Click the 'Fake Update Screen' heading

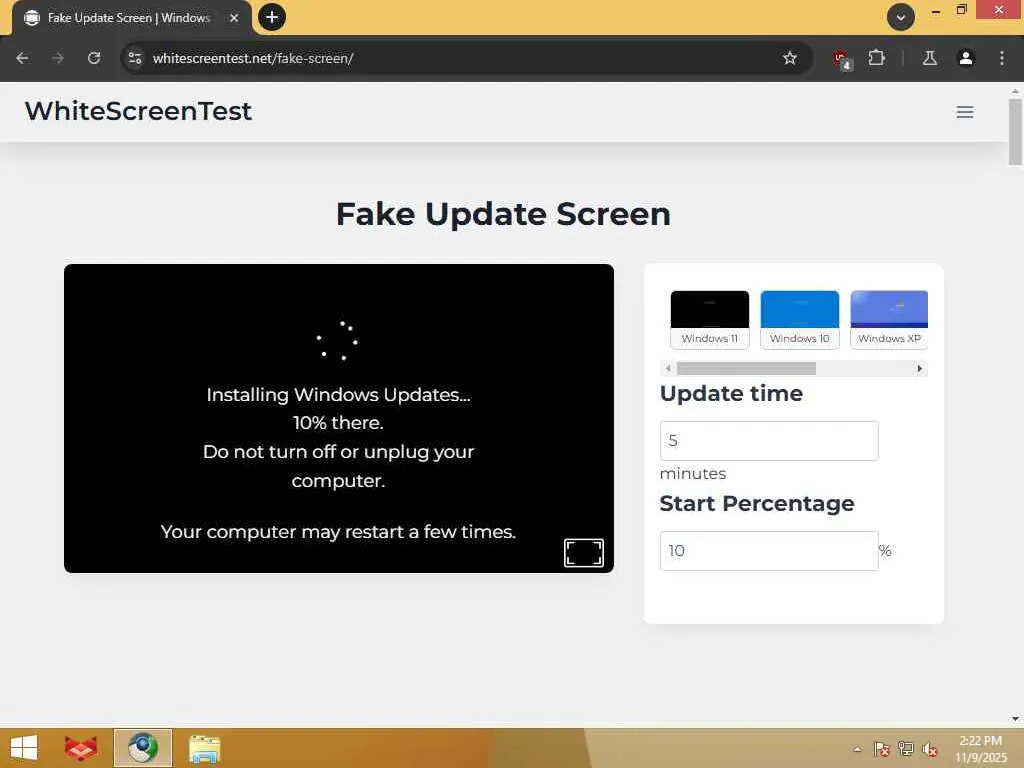[503, 214]
